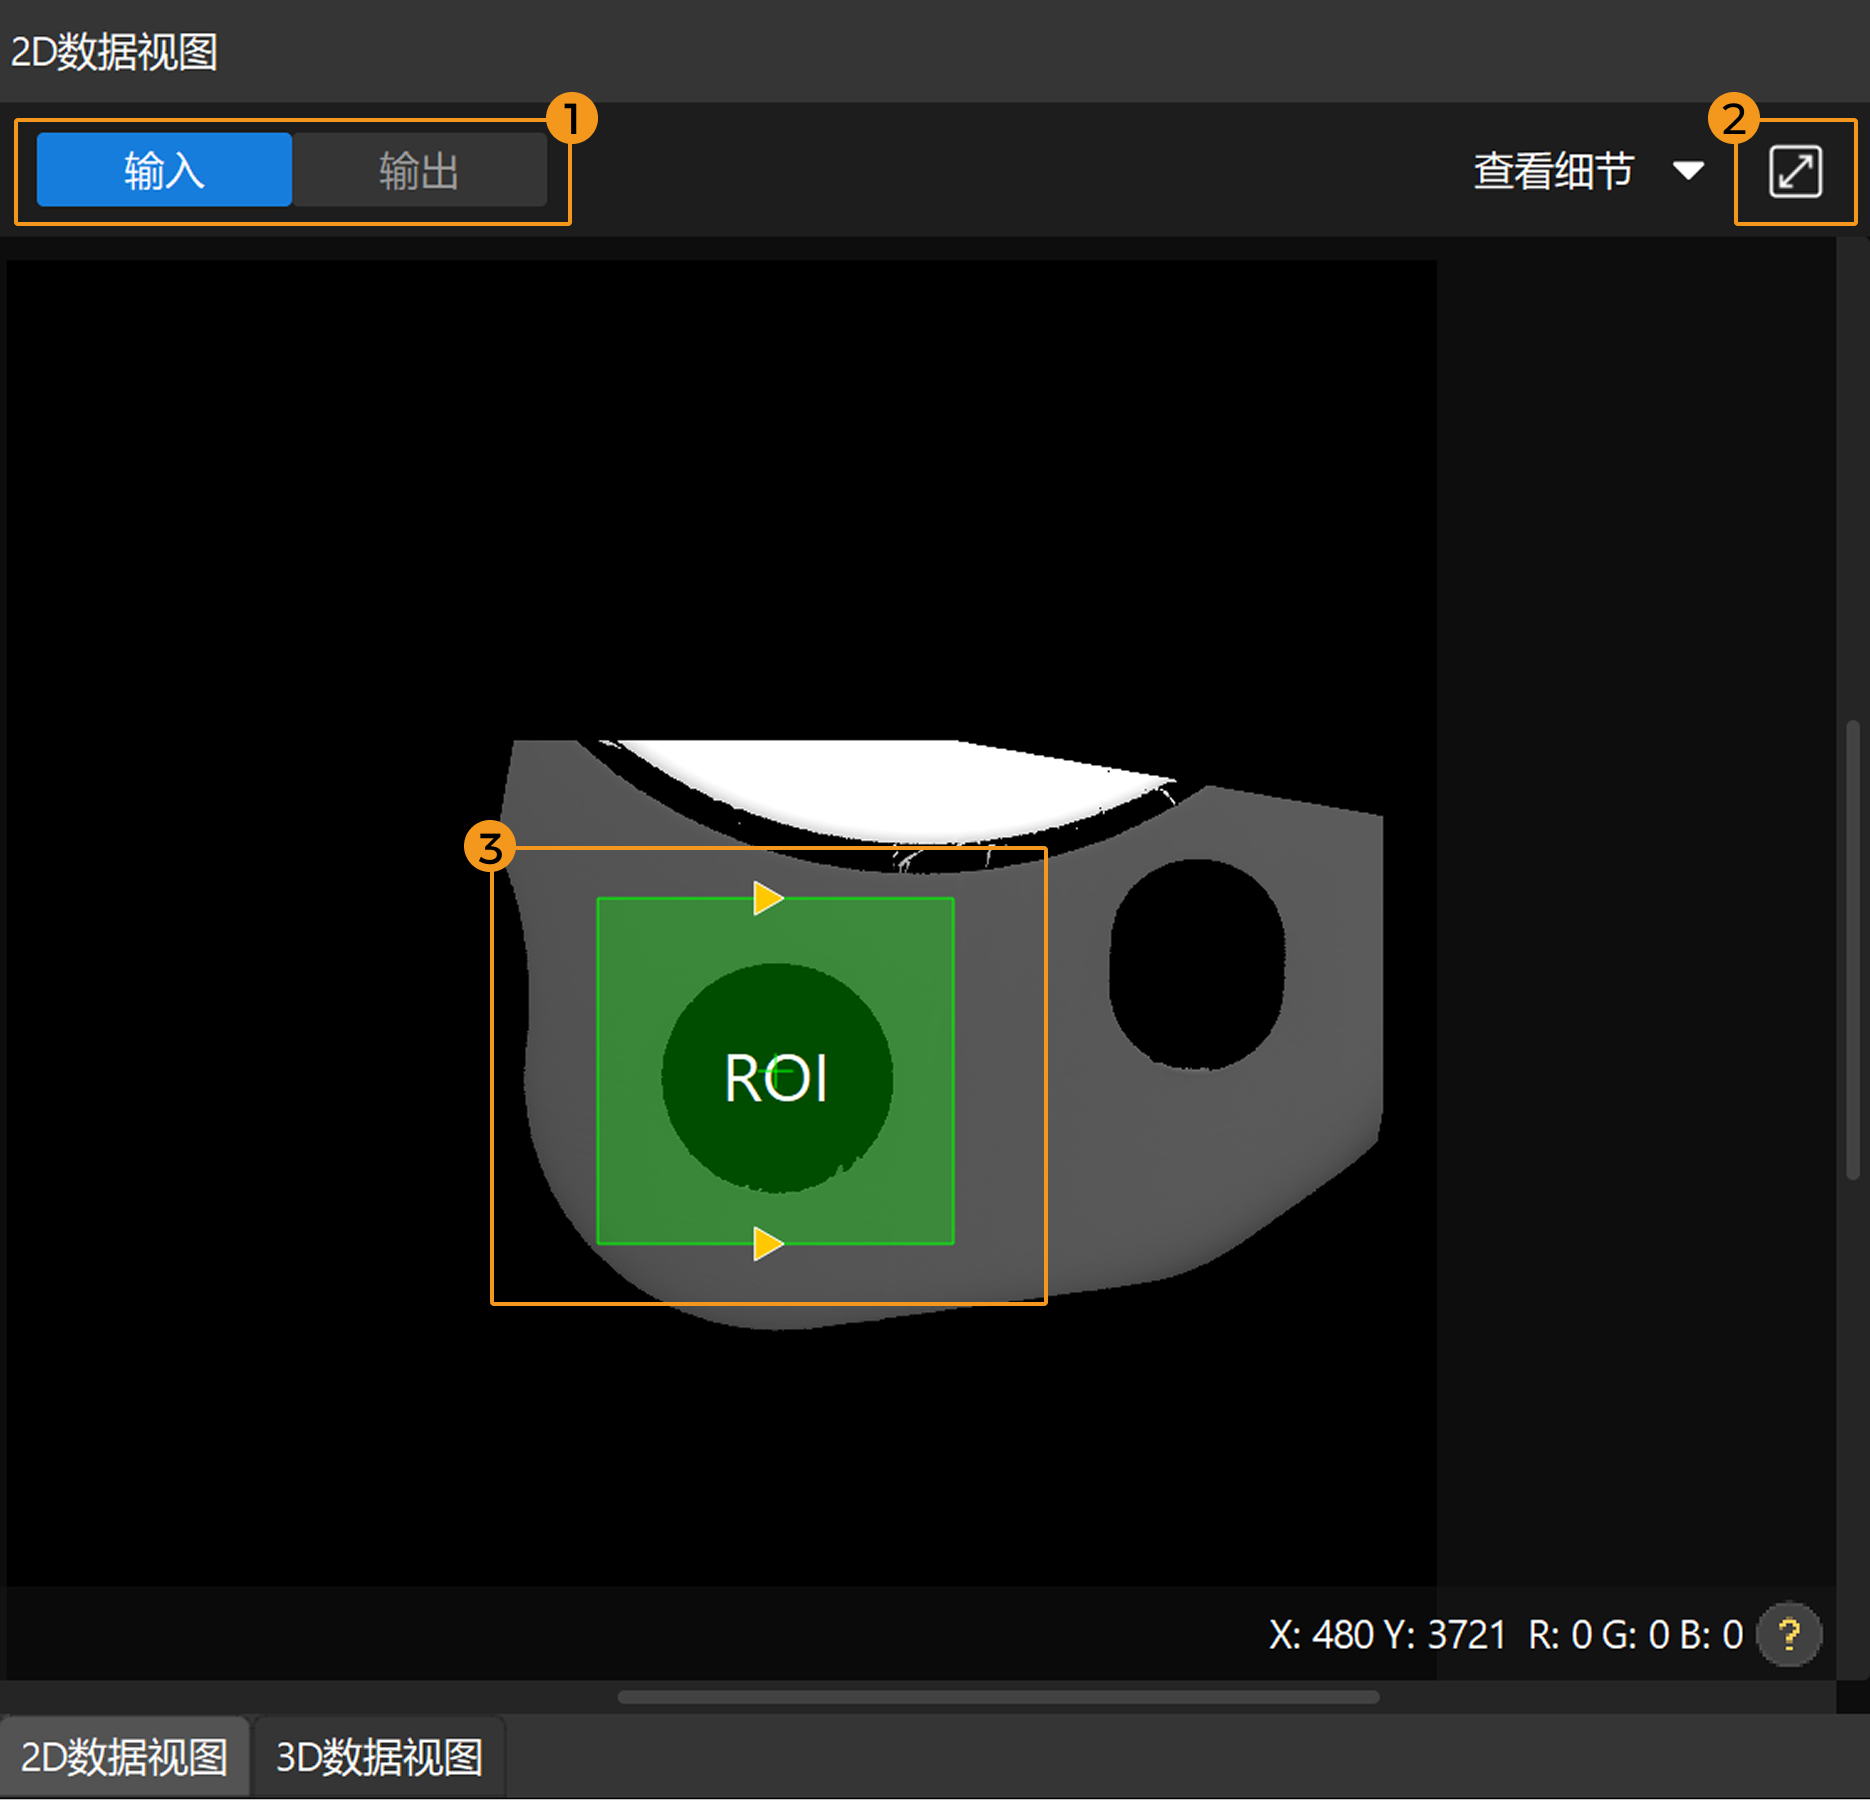Switch to the 3D数据视图 tab

(x=380, y=1756)
